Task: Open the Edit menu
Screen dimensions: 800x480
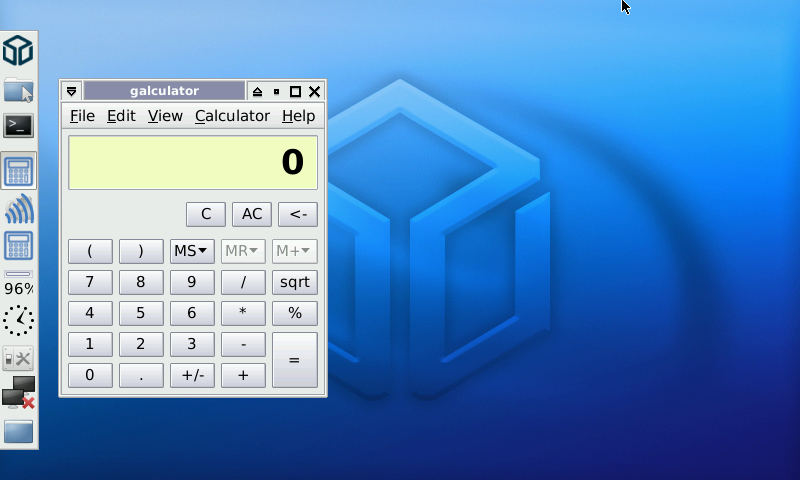Action: click(121, 116)
